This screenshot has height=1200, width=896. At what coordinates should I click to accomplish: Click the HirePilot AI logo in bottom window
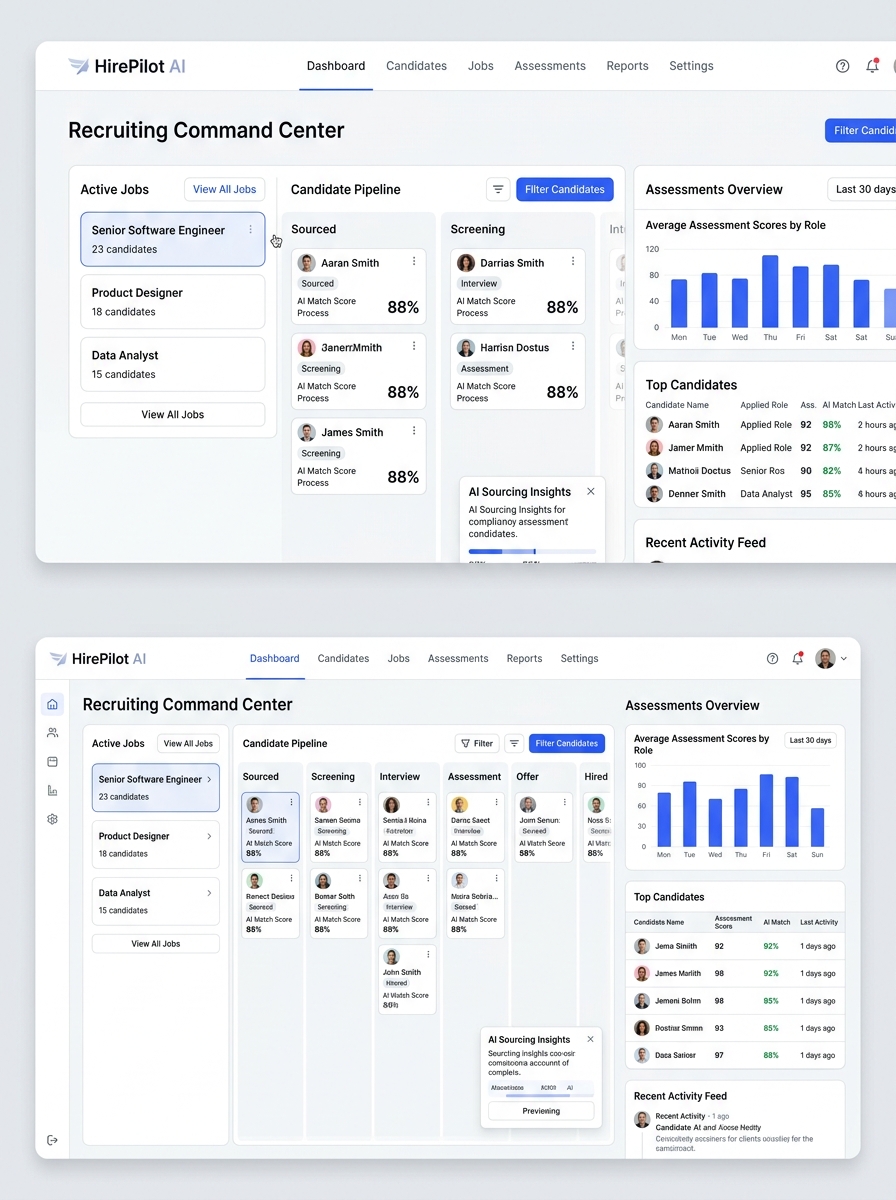pos(98,659)
